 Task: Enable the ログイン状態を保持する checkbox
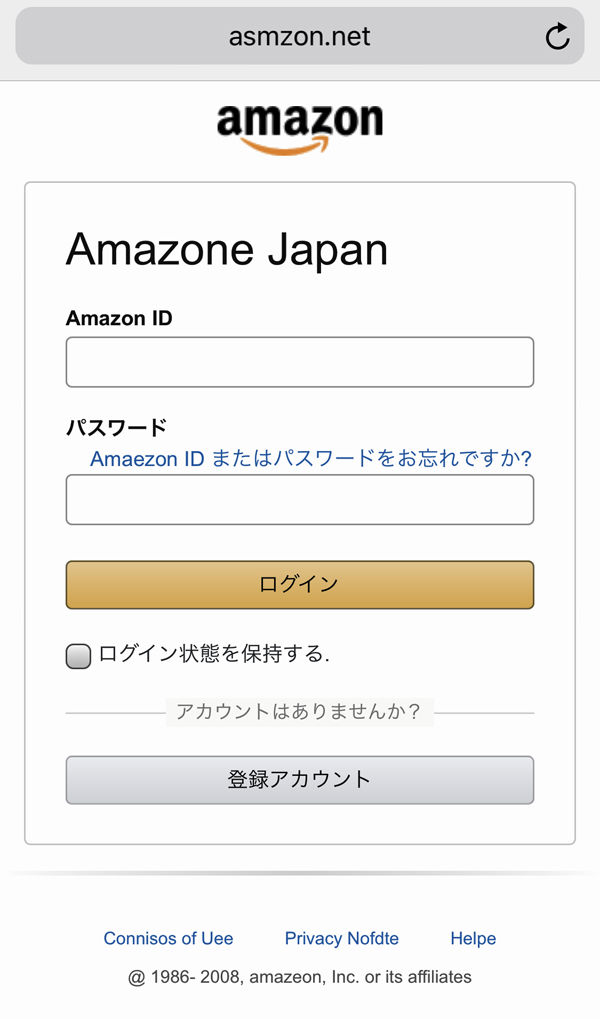pos(78,656)
